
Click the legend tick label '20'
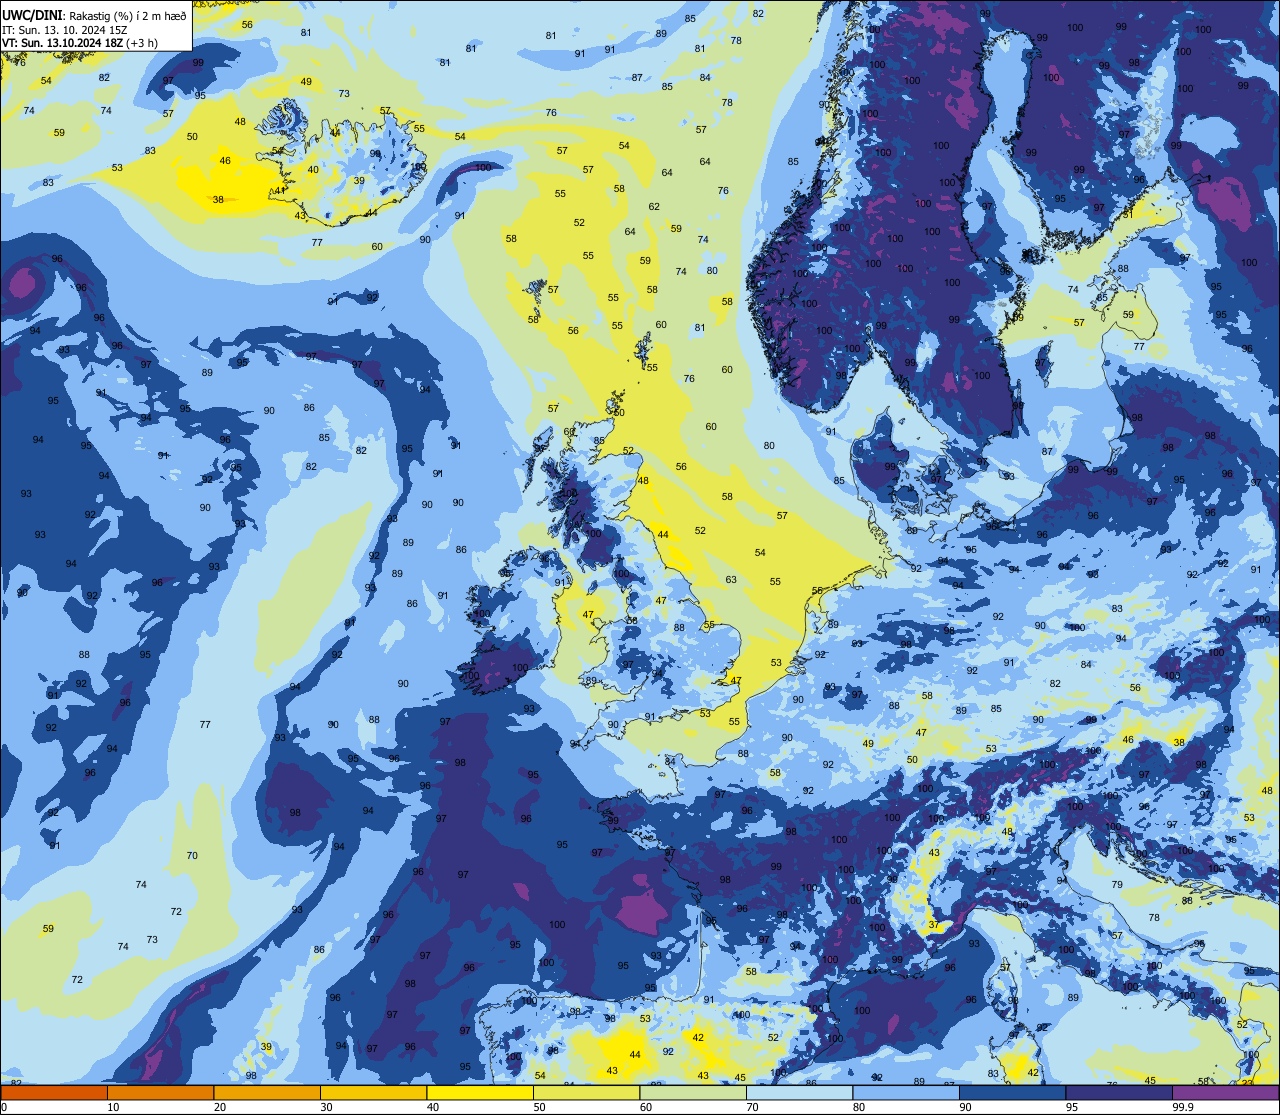(x=220, y=1107)
